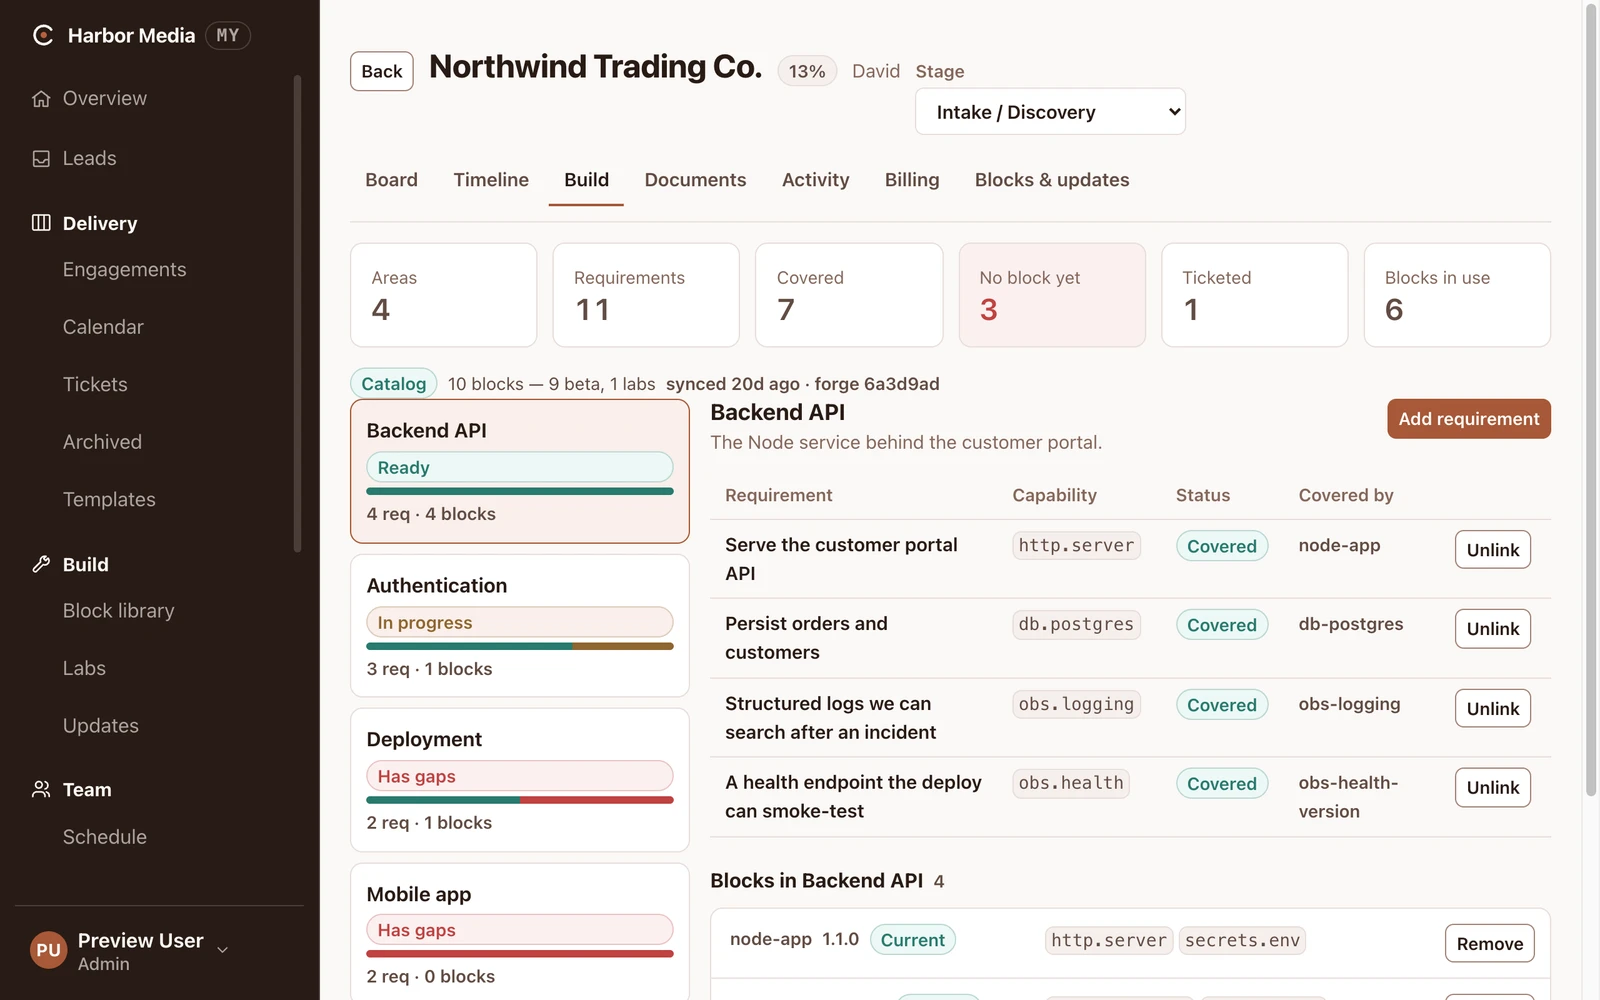Open Labs in the sidebar
This screenshot has width=1600, height=1000.
pyautogui.click(x=84, y=669)
